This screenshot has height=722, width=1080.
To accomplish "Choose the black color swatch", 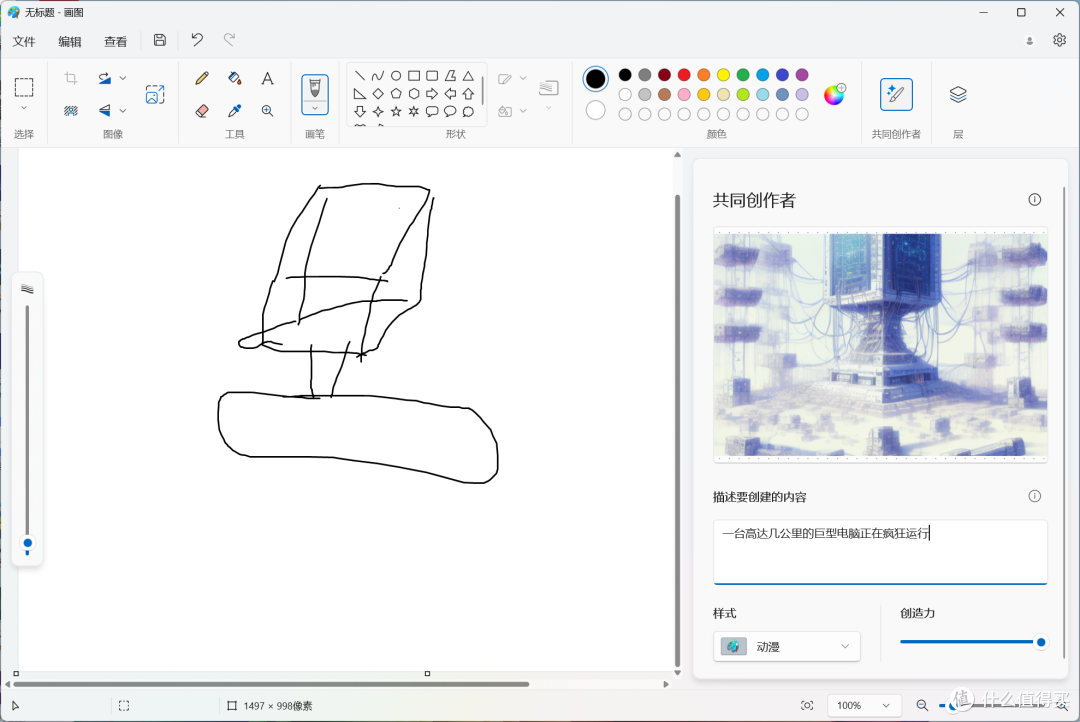I will 625,74.
